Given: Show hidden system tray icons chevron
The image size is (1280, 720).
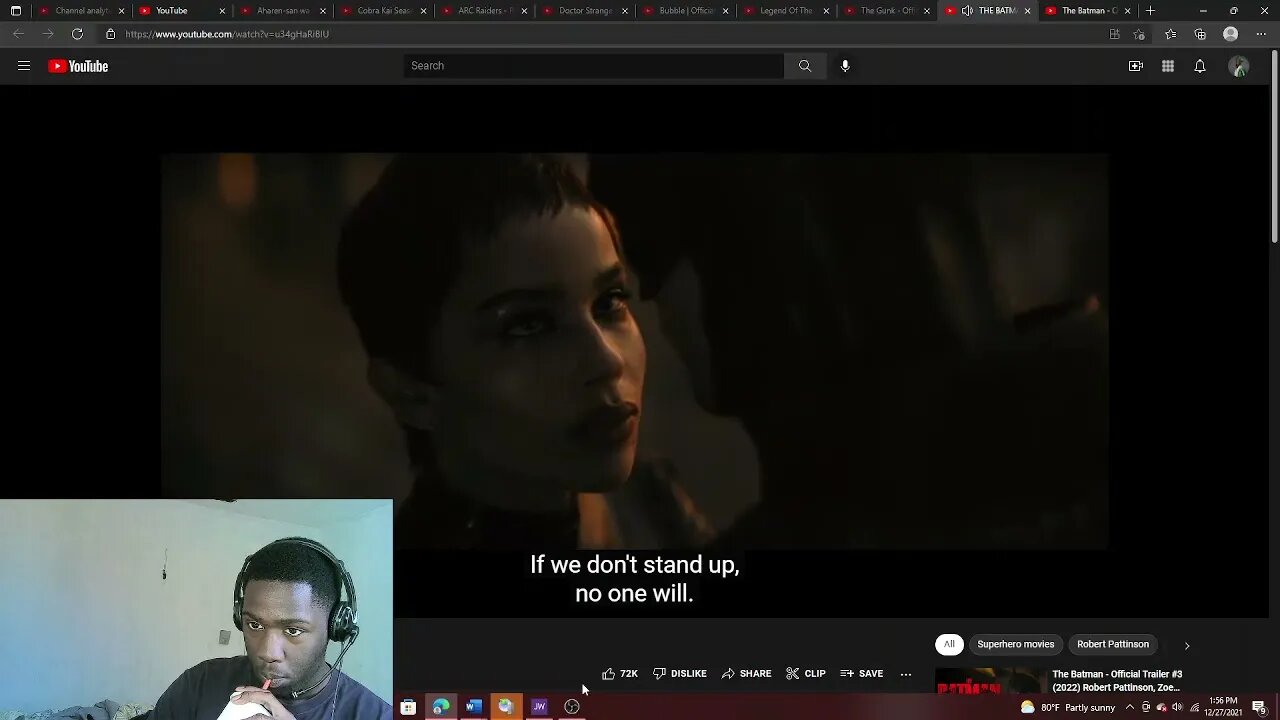Looking at the screenshot, I should [1130, 707].
